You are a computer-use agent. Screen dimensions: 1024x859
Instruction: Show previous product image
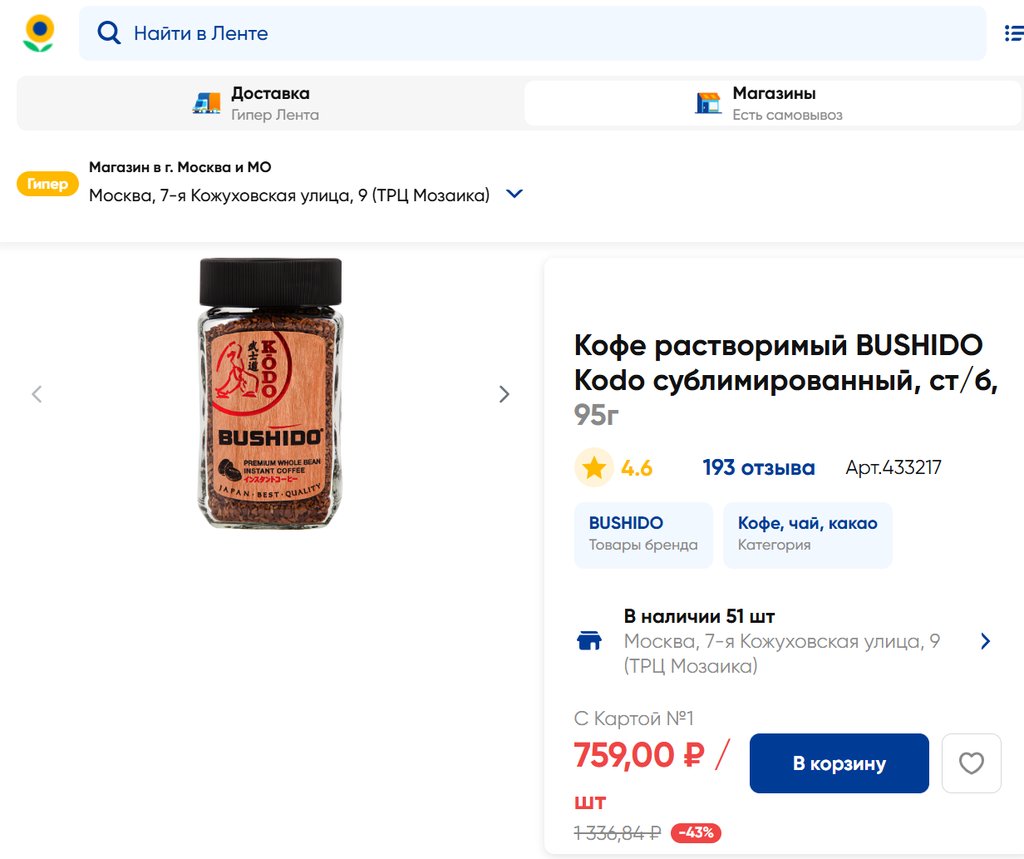click(x=37, y=394)
